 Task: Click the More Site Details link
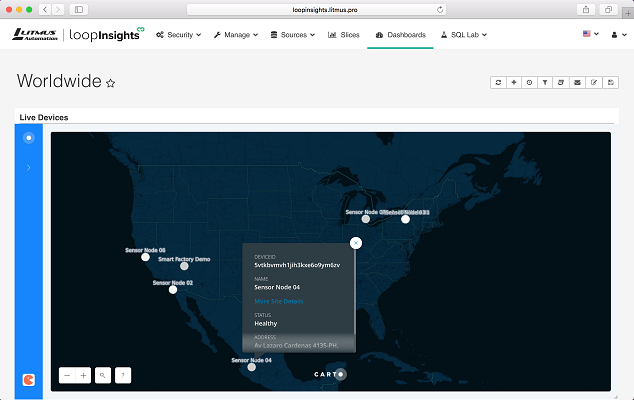(x=279, y=301)
